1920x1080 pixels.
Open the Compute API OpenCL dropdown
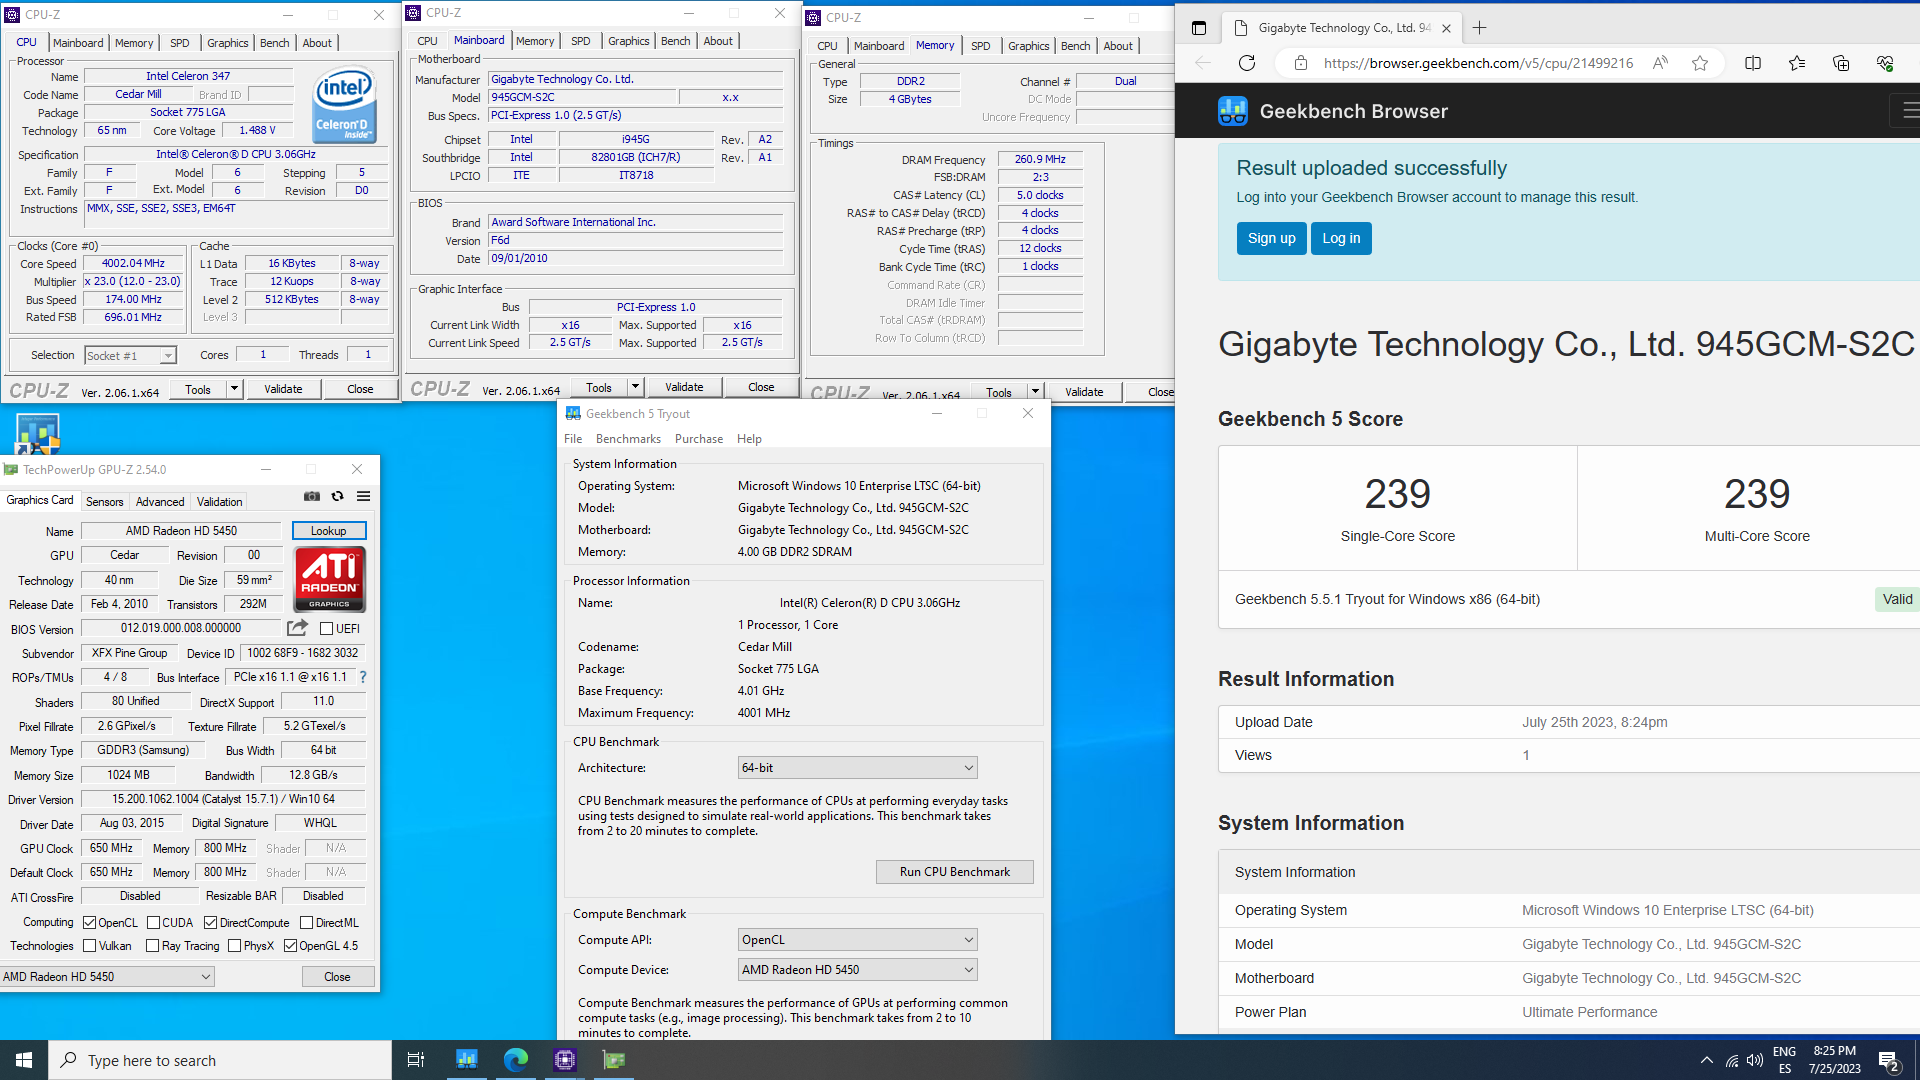click(x=857, y=940)
